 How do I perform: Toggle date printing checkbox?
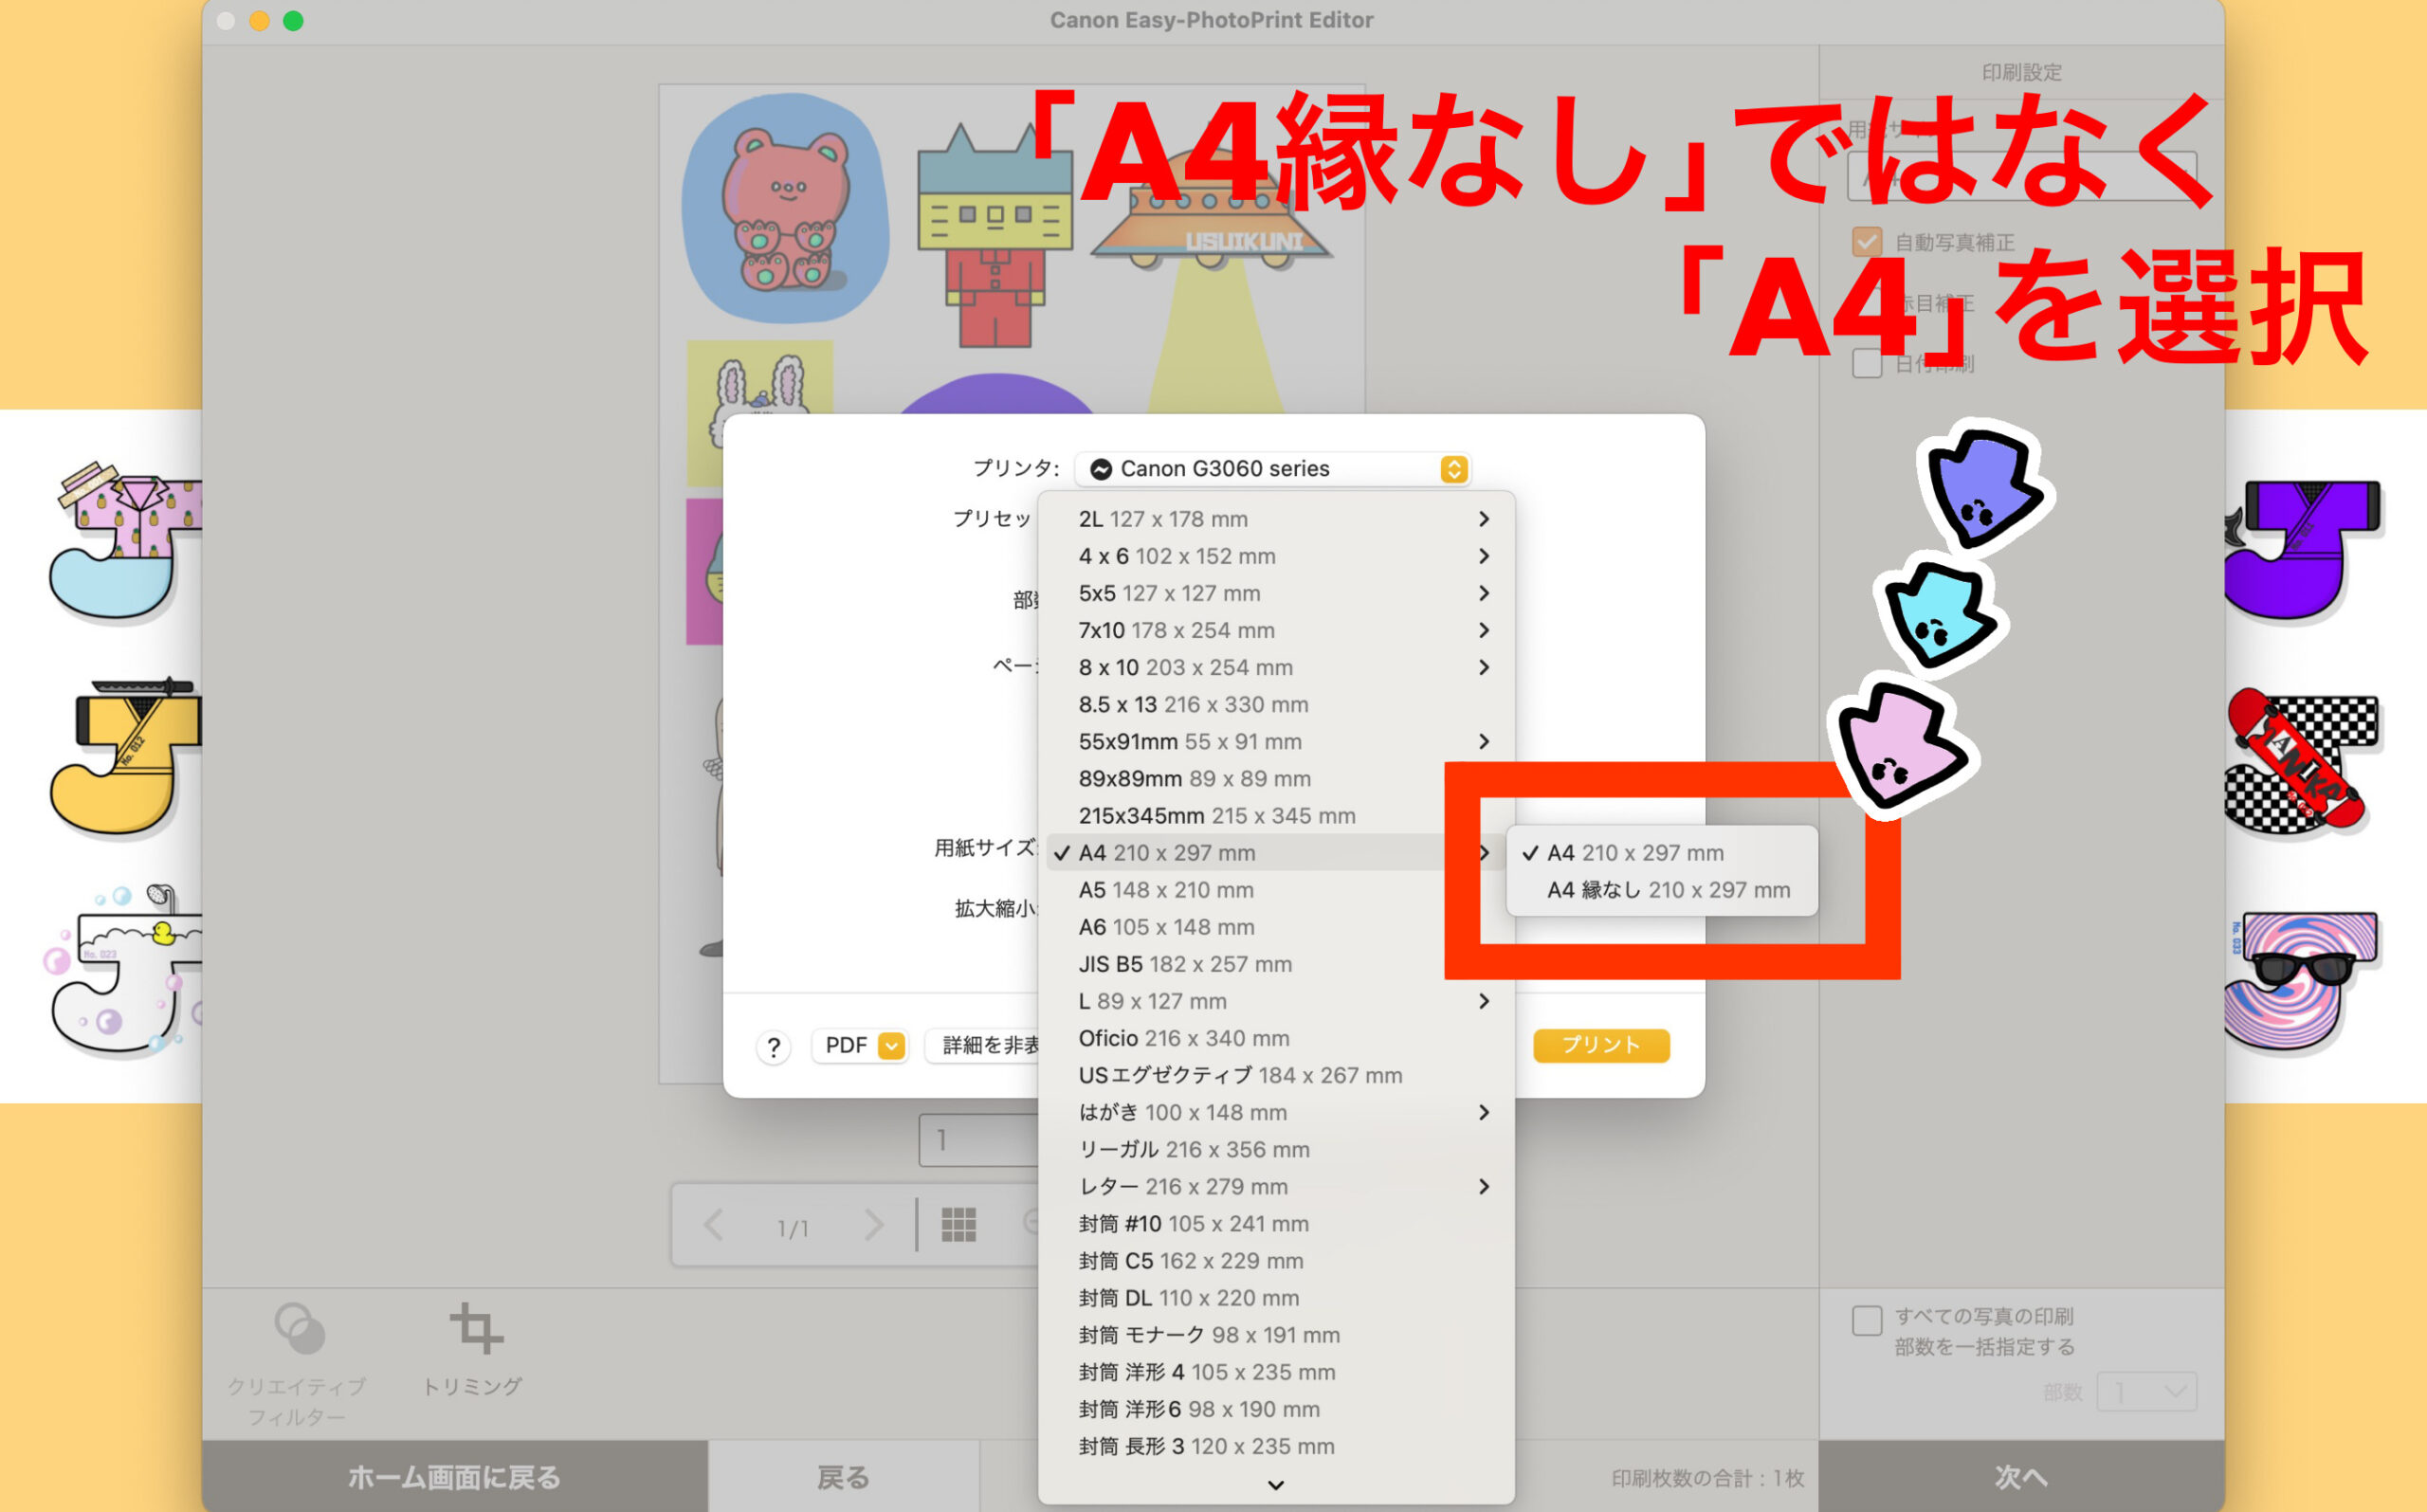pos(1866,363)
